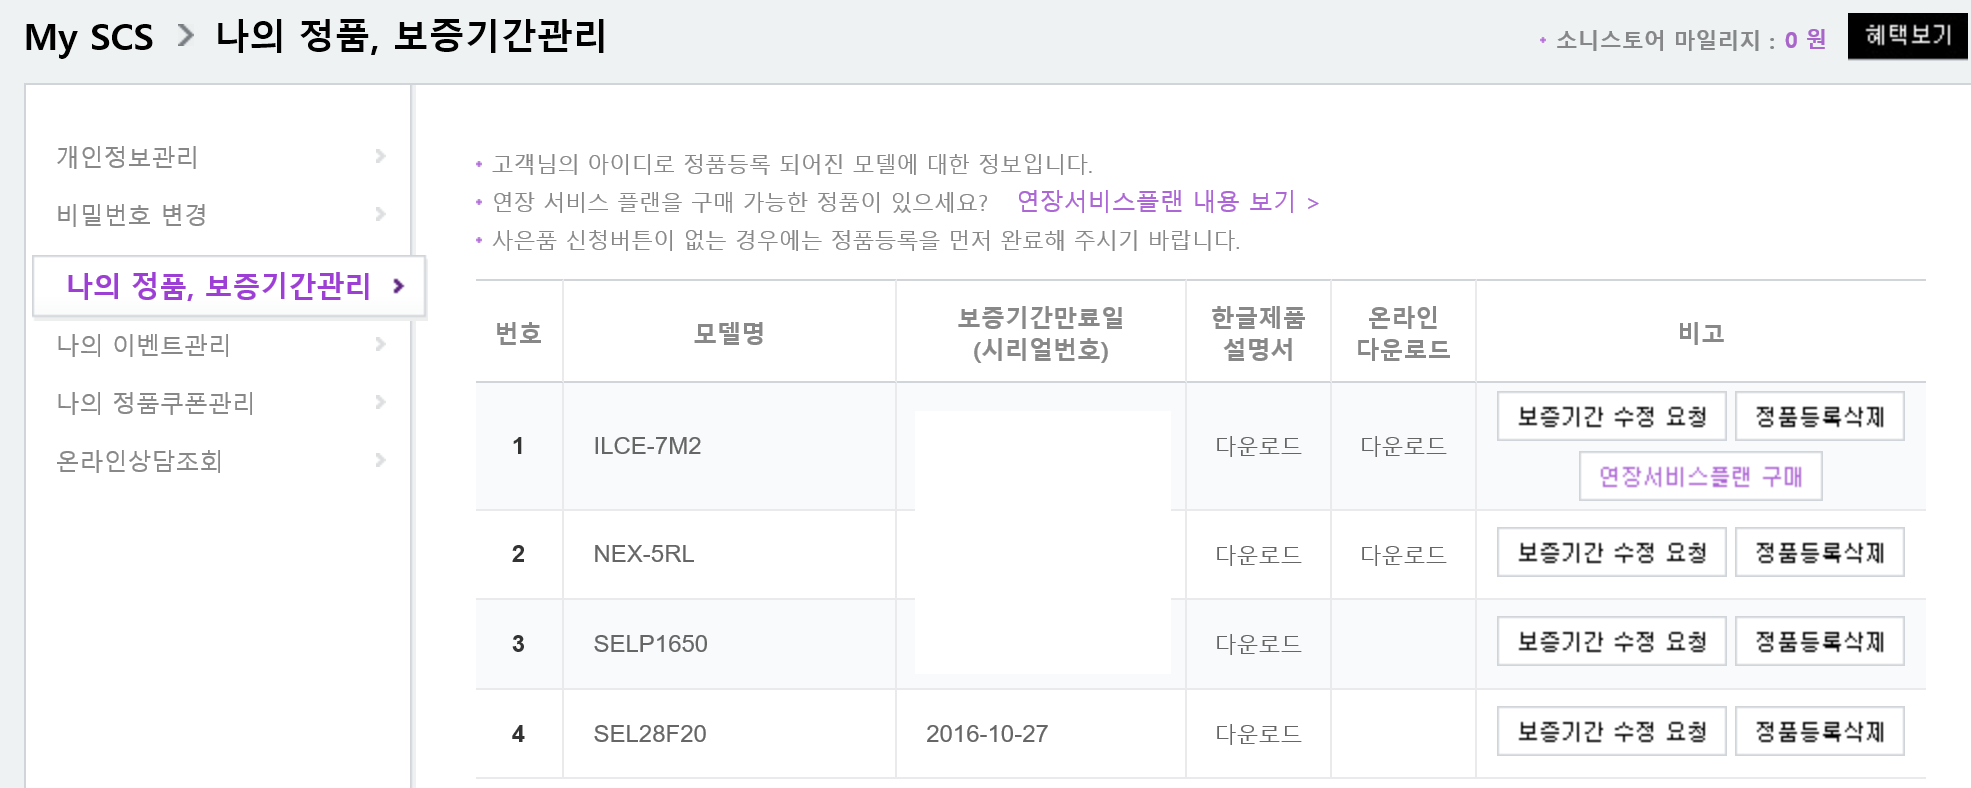Delete SEL28F20 product registration
This screenshot has height=788, width=1971.
pyautogui.click(x=1819, y=732)
